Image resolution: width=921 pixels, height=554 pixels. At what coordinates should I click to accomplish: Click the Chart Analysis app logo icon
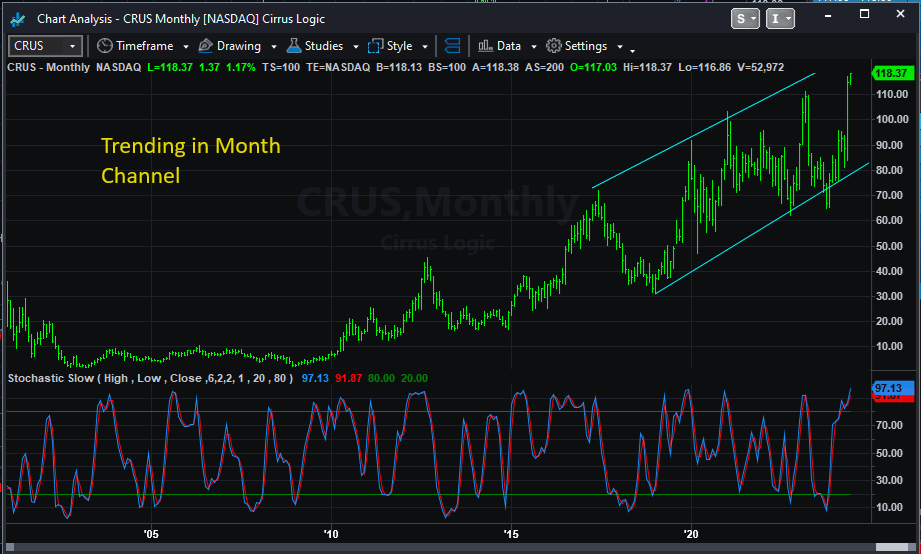pyautogui.click(x=18, y=19)
